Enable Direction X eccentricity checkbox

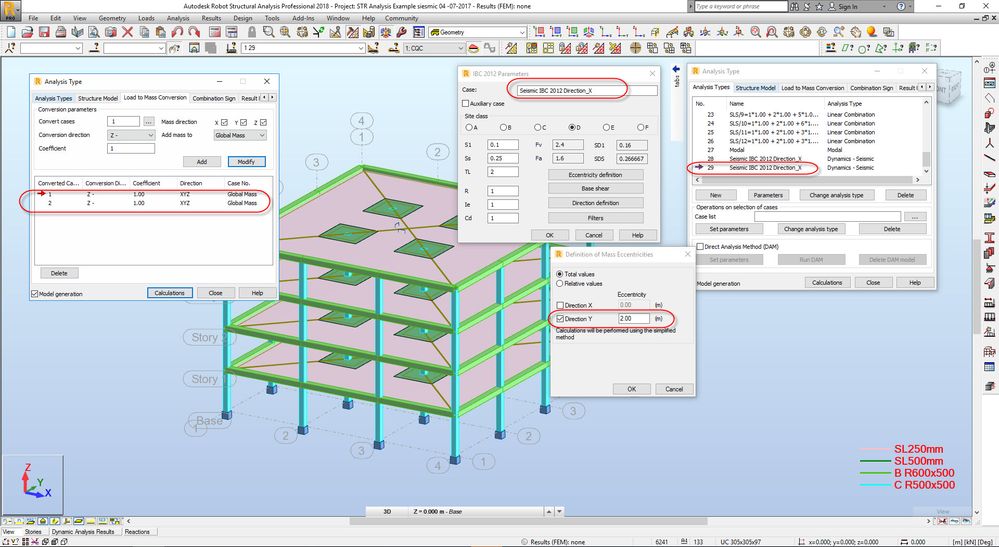pyautogui.click(x=560, y=305)
